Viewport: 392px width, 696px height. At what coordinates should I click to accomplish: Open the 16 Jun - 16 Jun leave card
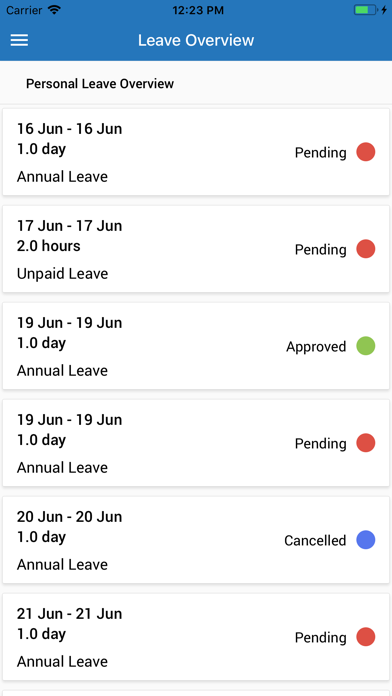[x=196, y=152]
